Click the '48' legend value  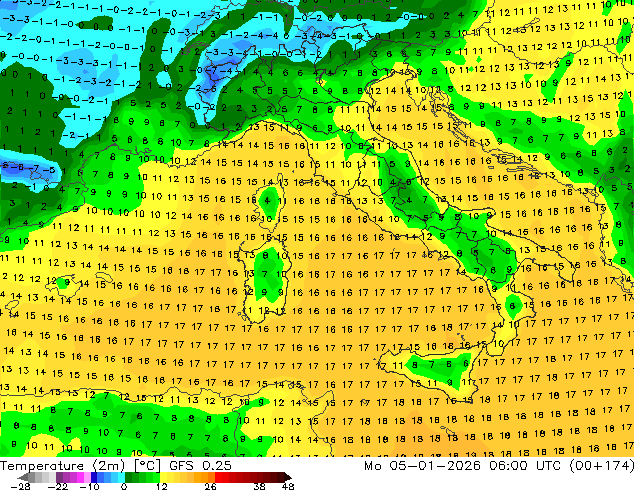point(288,486)
